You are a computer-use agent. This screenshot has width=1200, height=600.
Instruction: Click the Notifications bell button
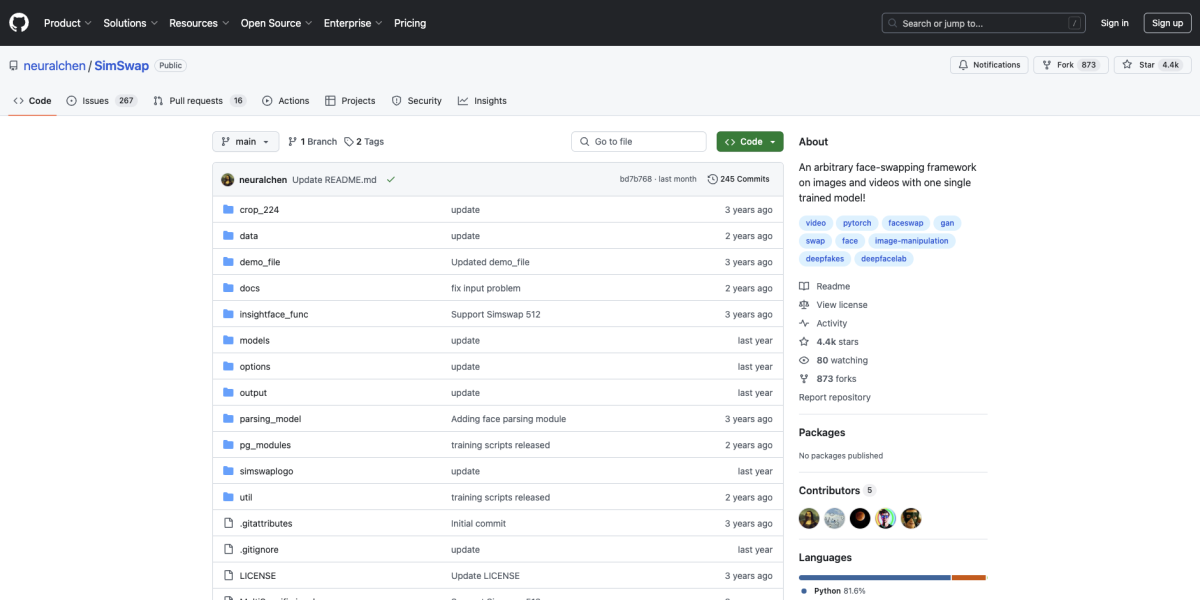[988, 65]
